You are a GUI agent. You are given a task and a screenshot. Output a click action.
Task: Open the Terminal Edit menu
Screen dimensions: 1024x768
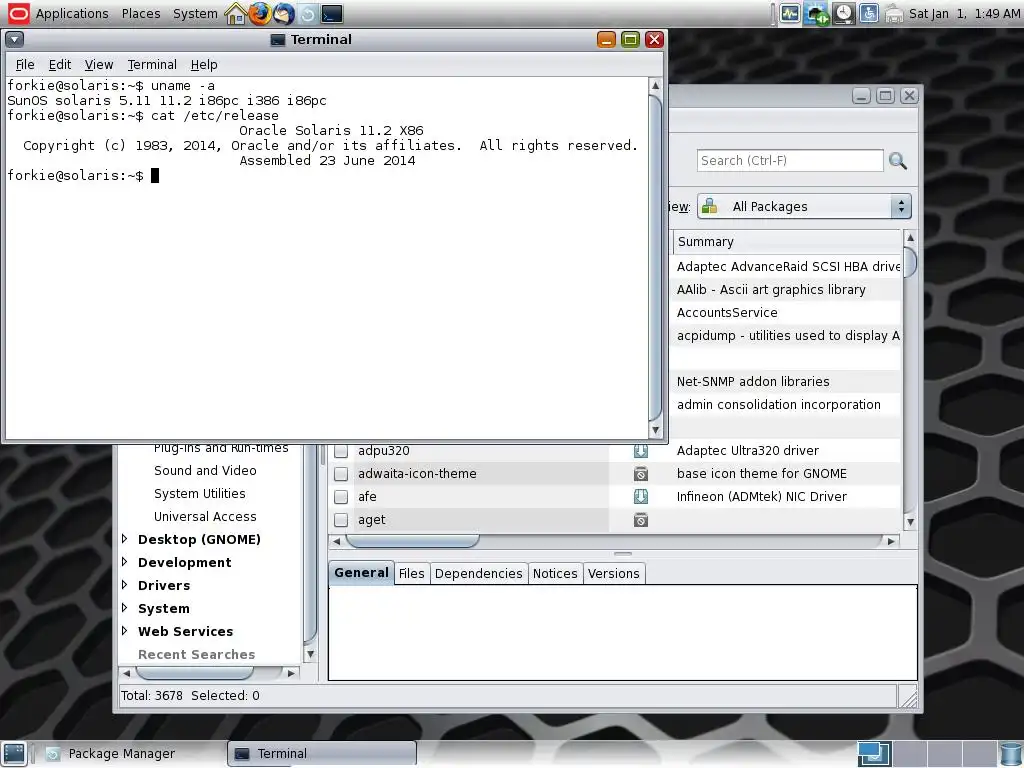59,65
